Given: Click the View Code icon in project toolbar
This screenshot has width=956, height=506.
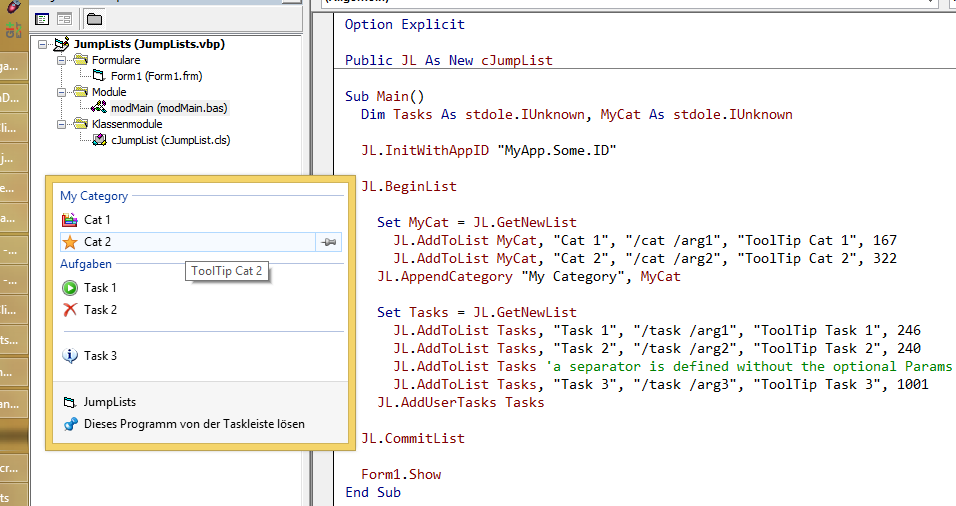Looking at the screenshot, I should click(43, 19).
